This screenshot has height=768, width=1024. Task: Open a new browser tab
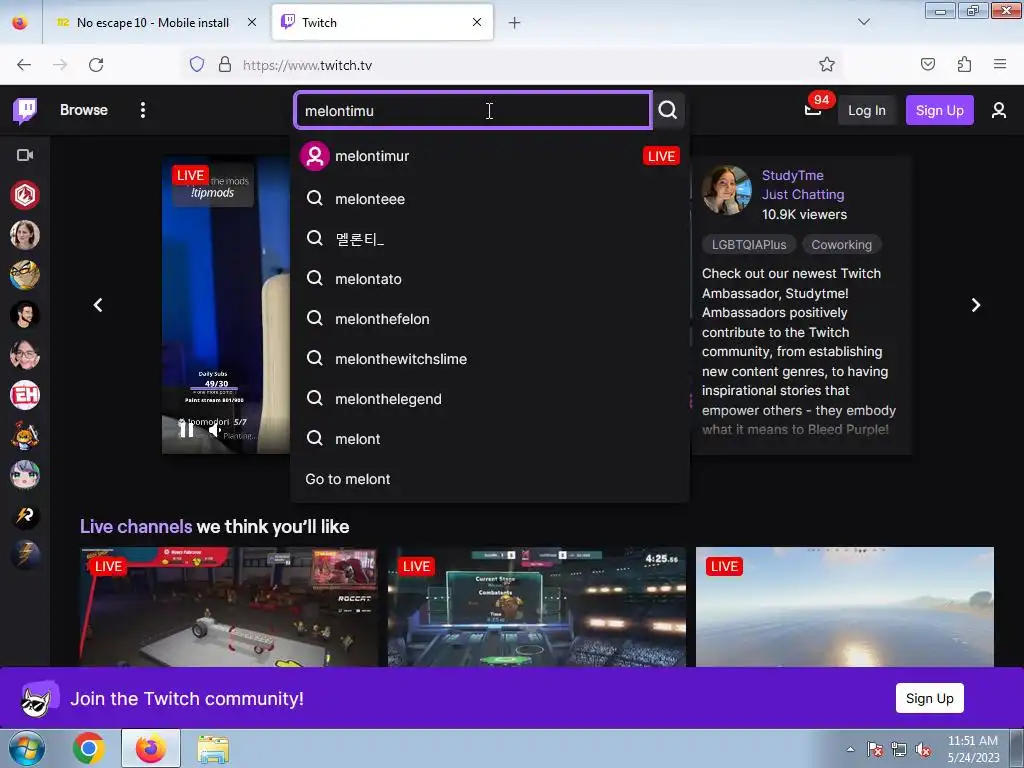click(515, 23)
